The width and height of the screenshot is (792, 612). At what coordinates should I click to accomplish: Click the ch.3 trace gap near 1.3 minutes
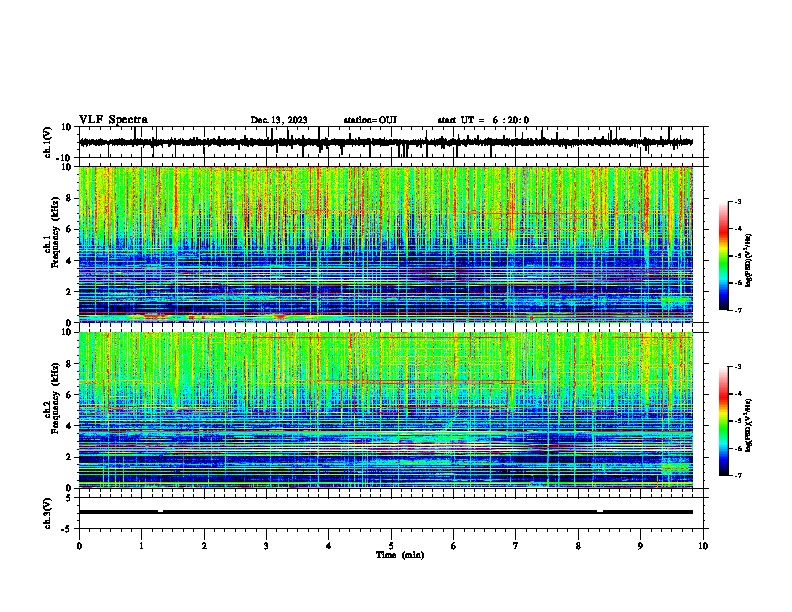click(x=160, y=511)
